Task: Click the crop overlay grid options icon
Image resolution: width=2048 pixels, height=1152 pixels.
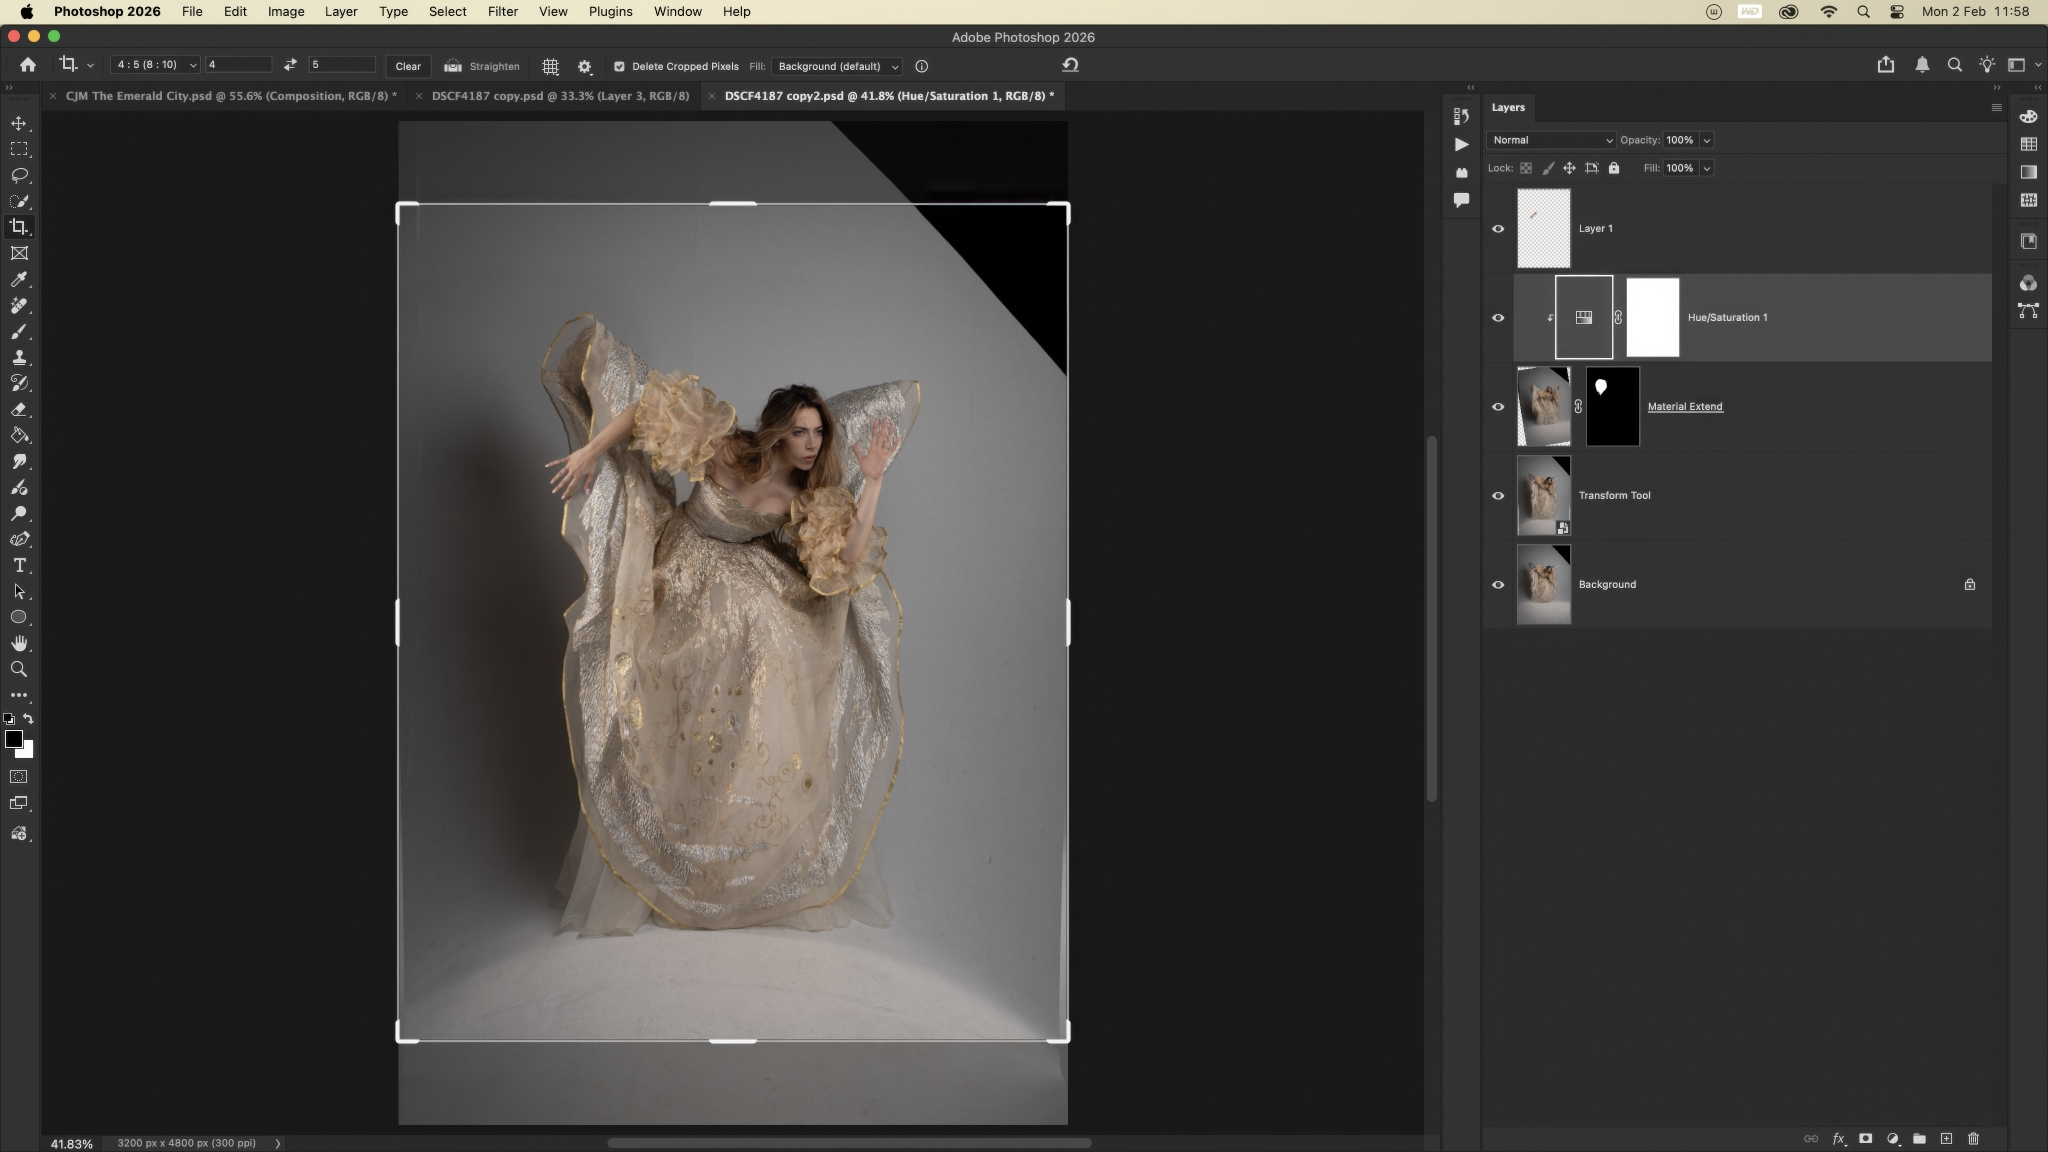Action: 550,66
